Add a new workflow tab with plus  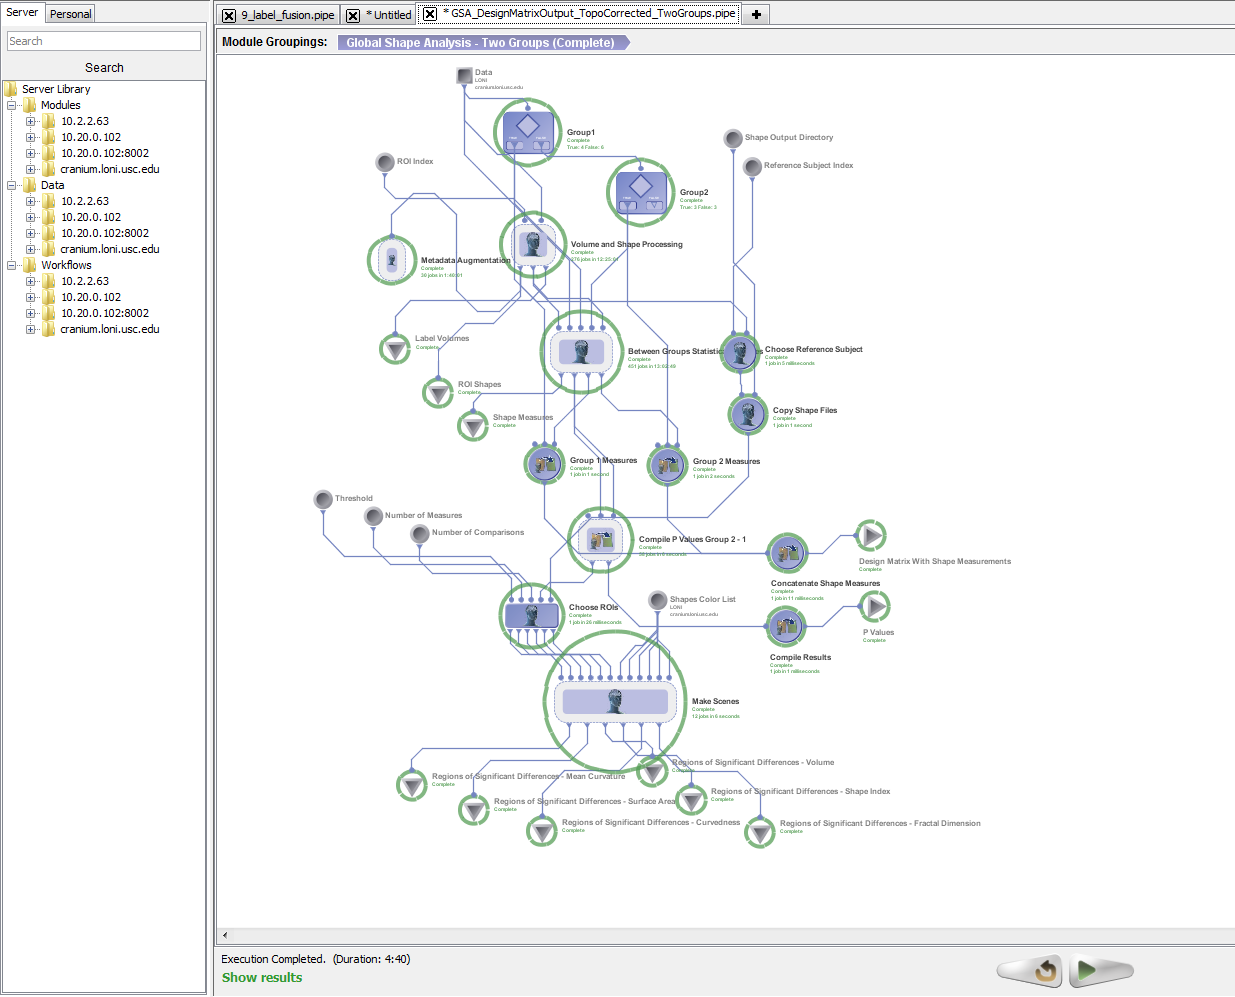[756, 14]
